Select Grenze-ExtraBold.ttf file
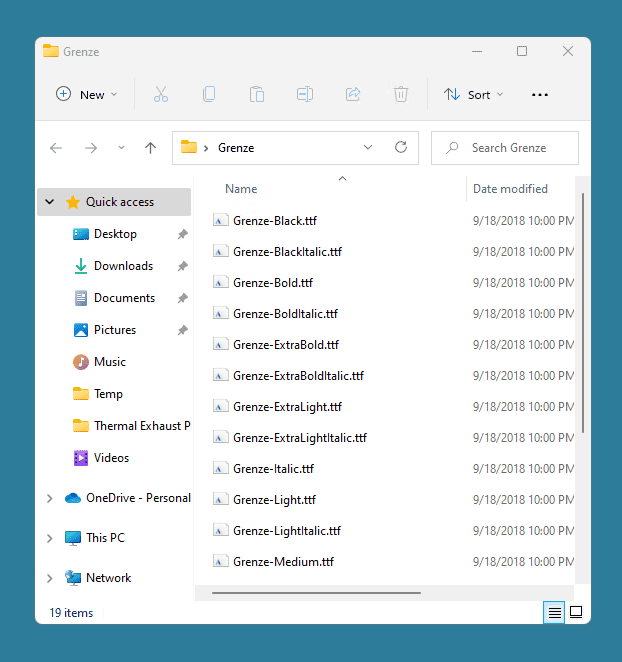The width and height of the screenshot is (622, 662). click(x=286, y=345)
